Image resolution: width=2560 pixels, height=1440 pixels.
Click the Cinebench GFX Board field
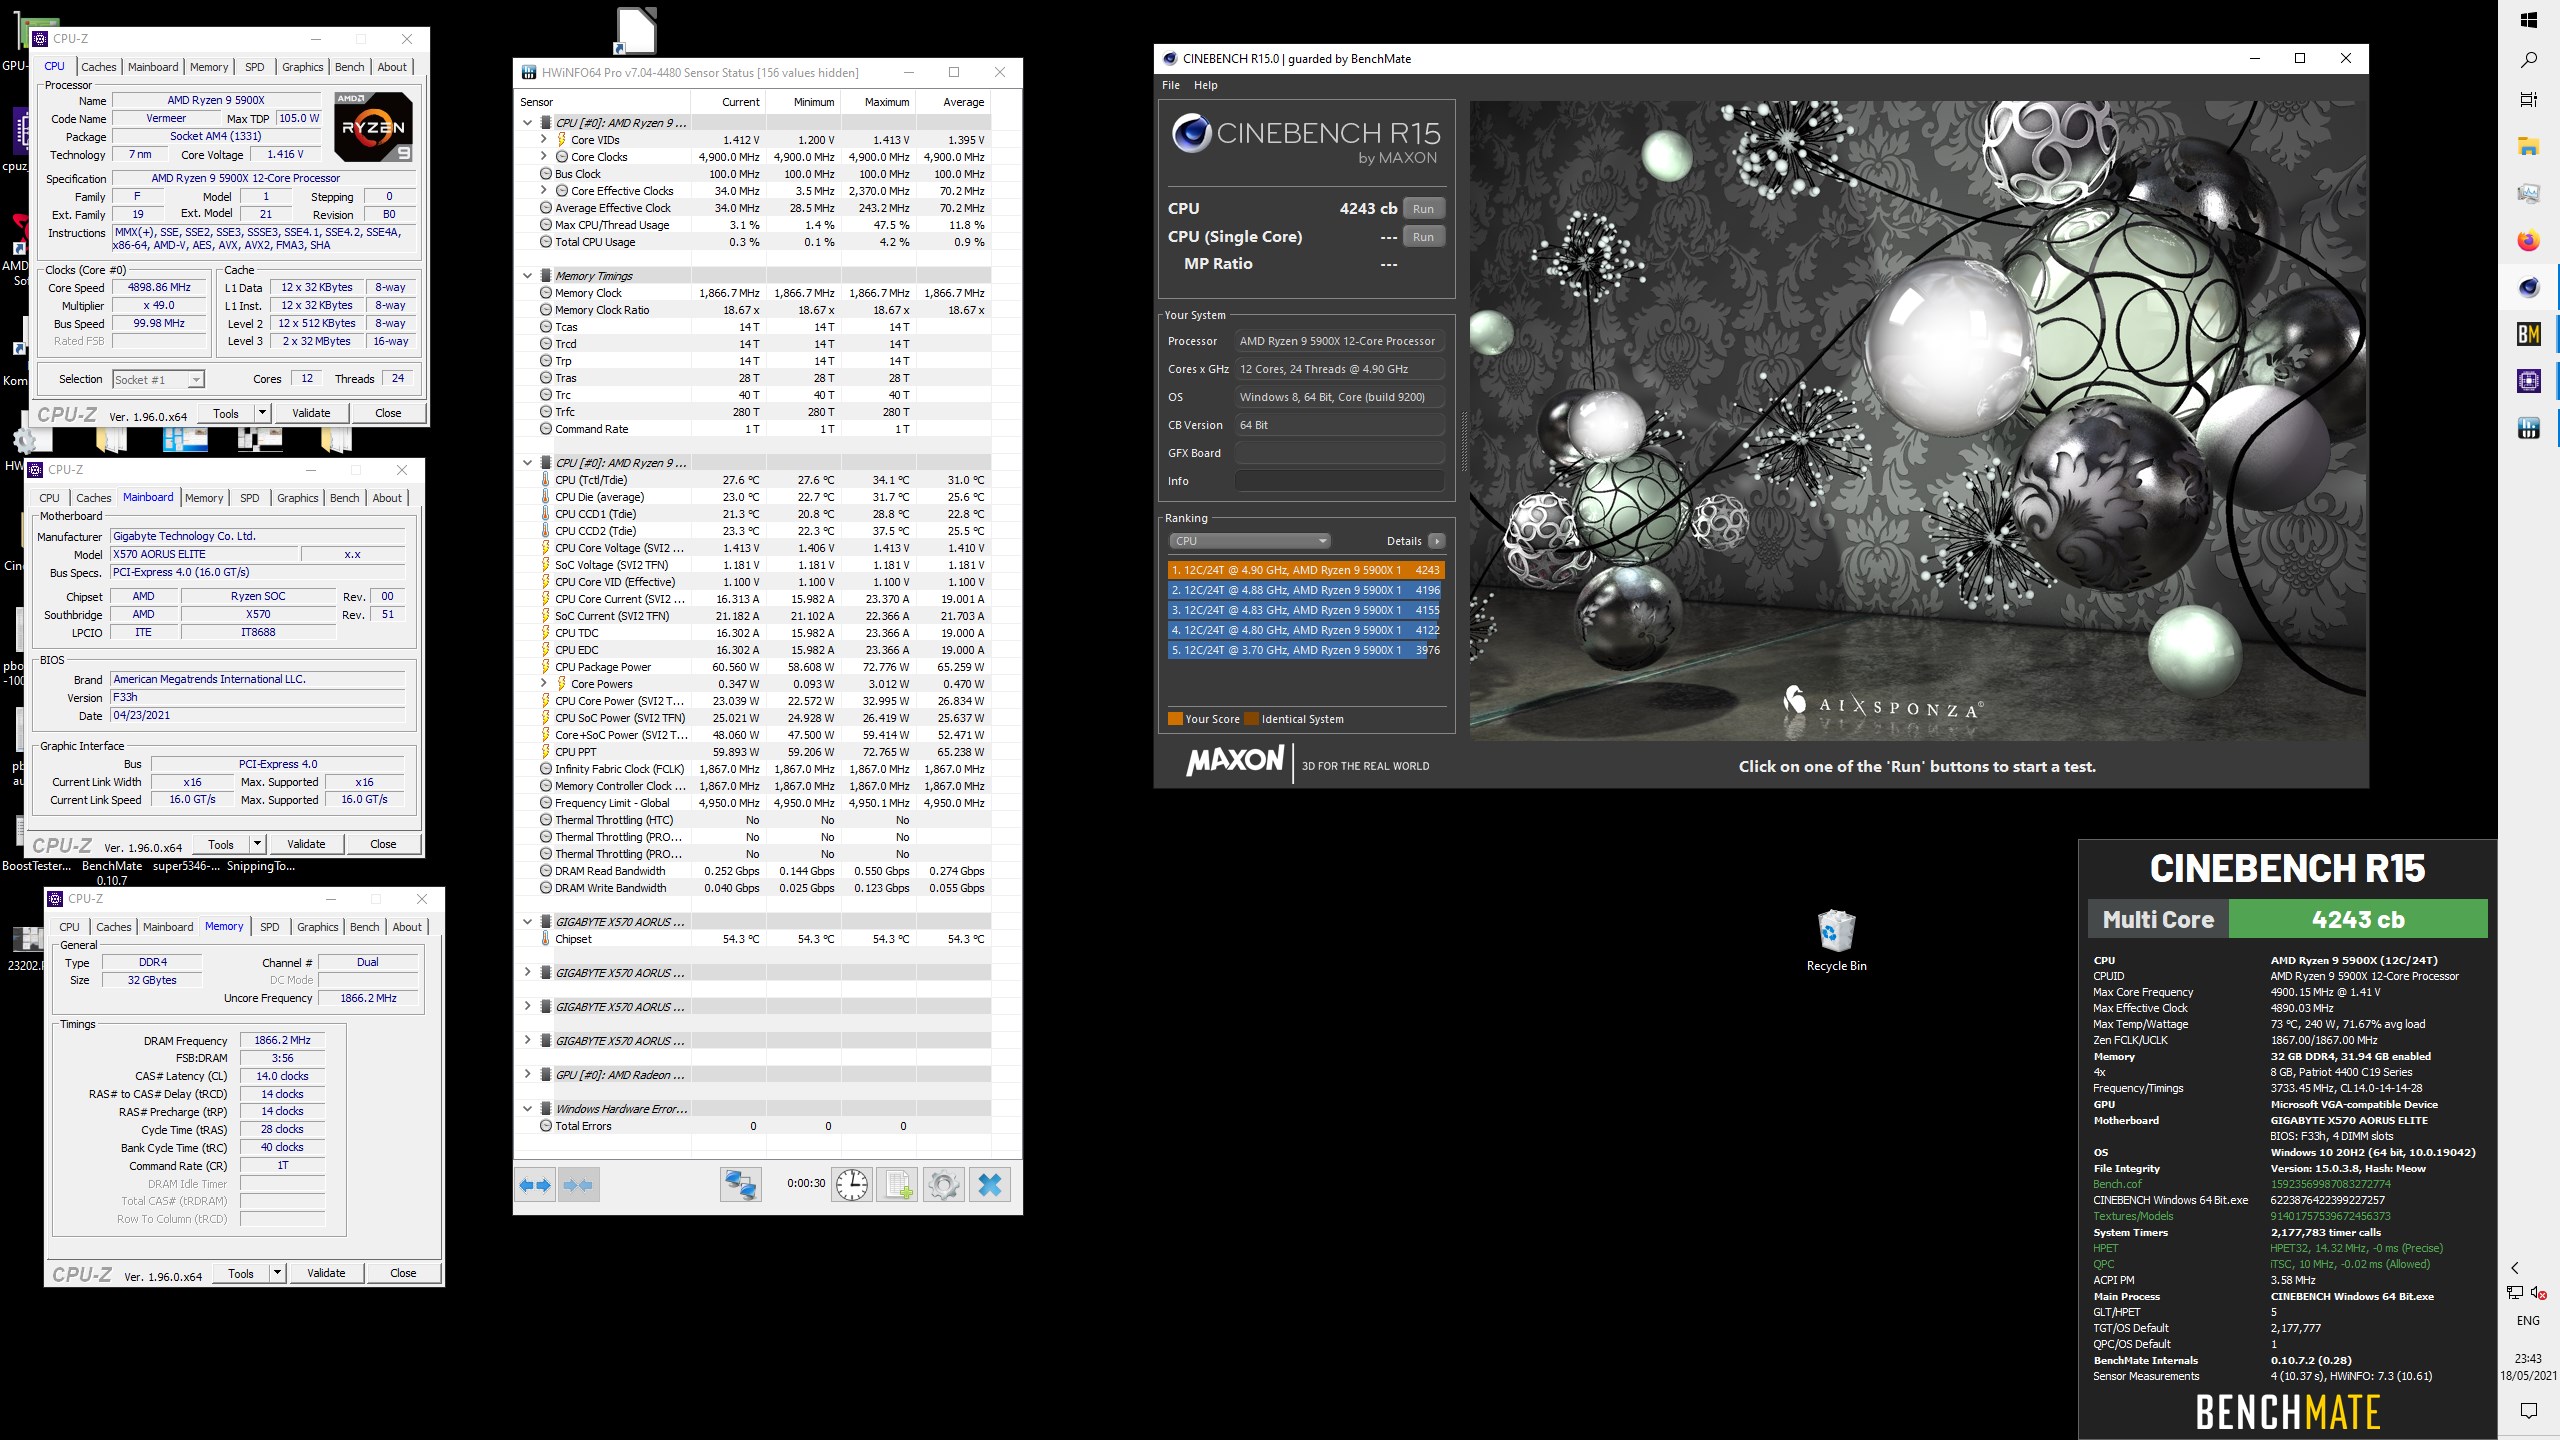1339,453
